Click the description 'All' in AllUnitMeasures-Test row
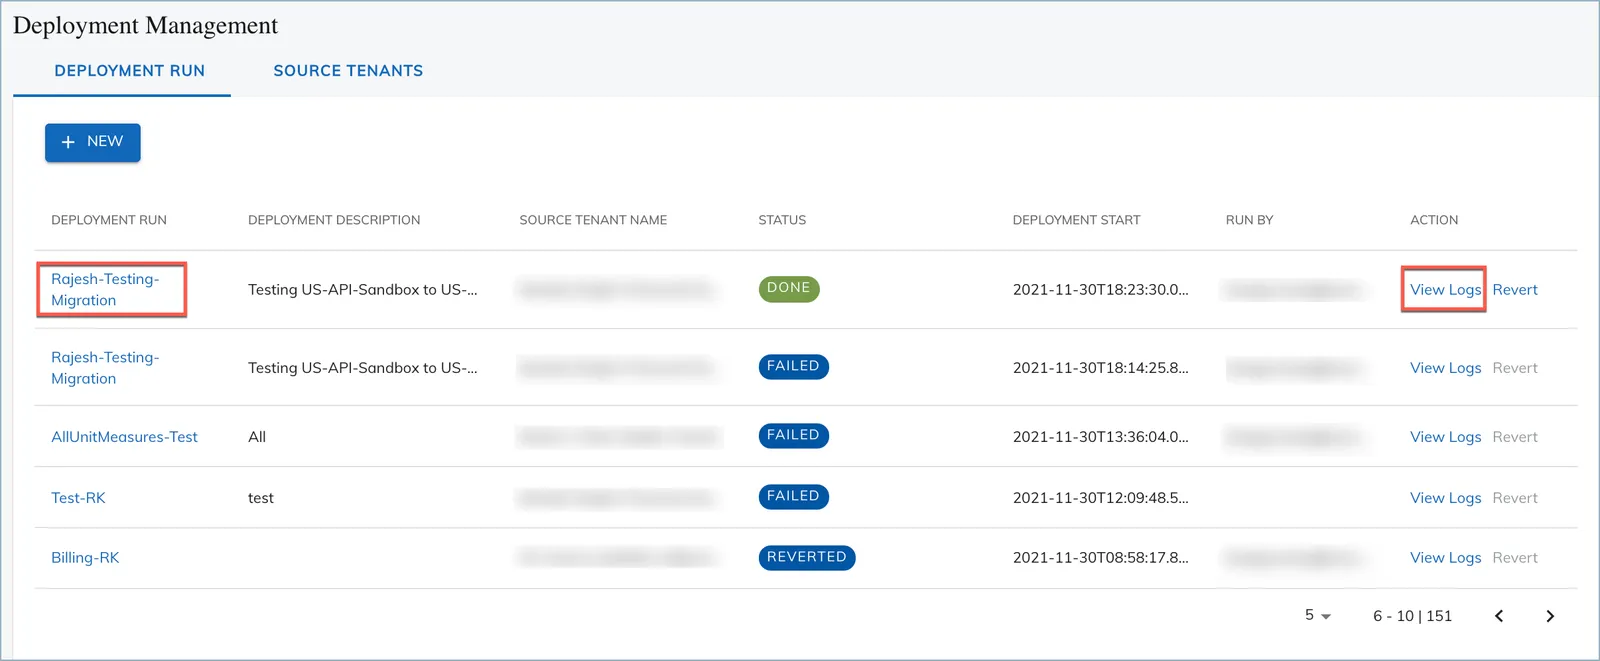Image resolution: width=1600 pixels, height=661 pixels. click(257, 437)
